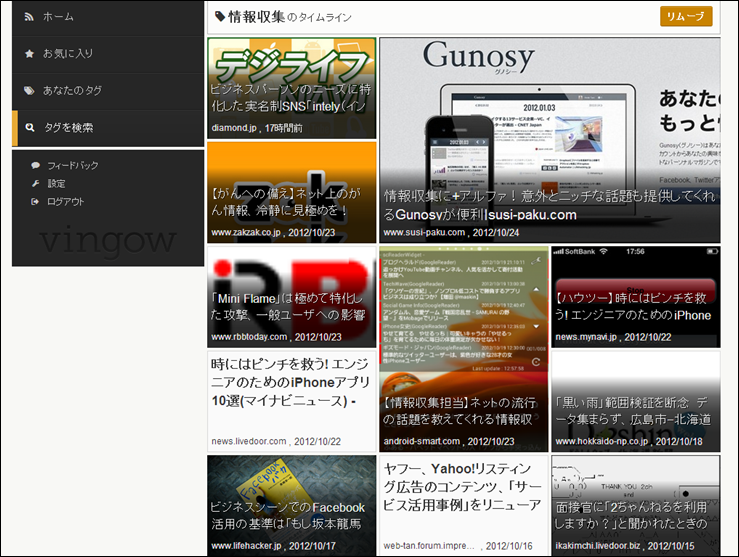This screenshot has height=557, width=739.
Task: Open the デジライフ diamond.jp article tile
Action: [x=292, y=88]
